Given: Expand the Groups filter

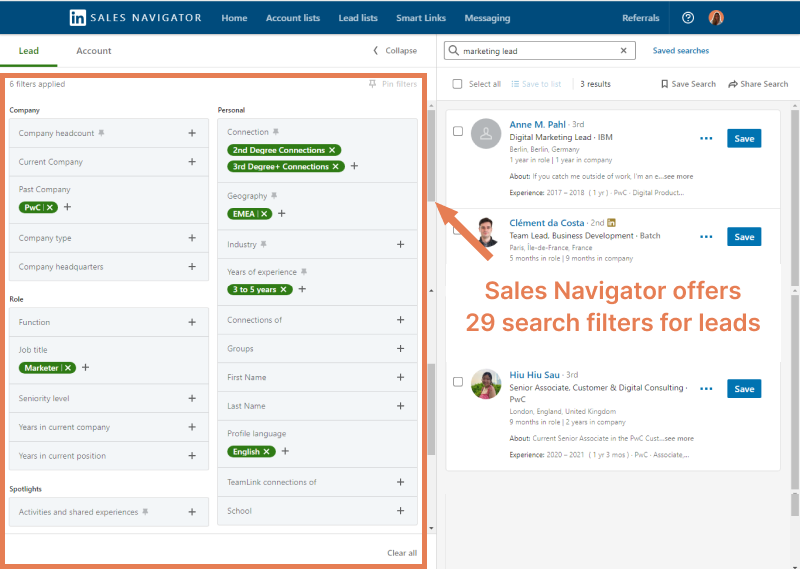Looking at the screenshot, I should 401,349.
